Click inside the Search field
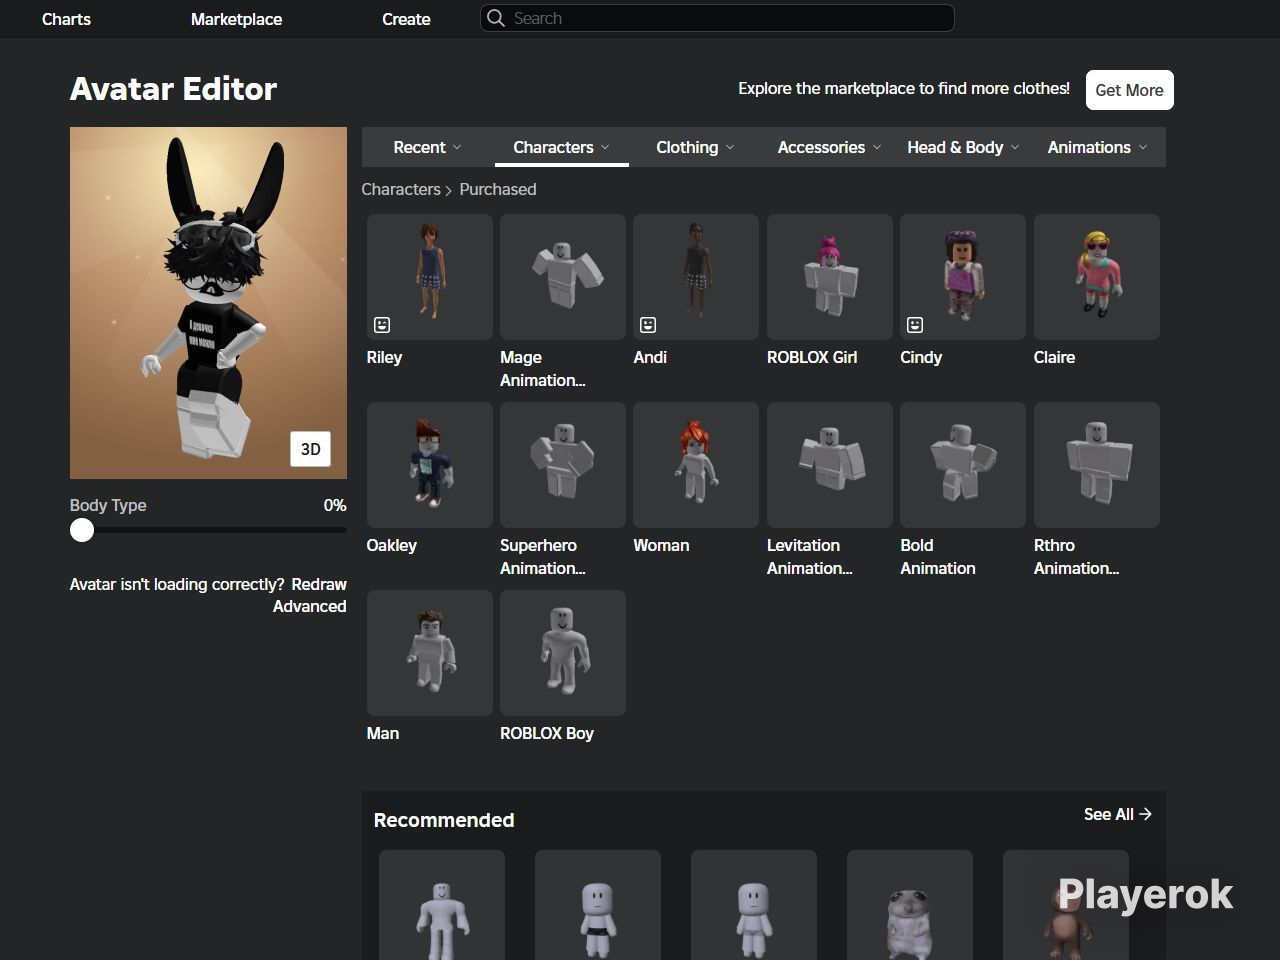This screenshot has height=960, width=1280. [x=717, y=18]
